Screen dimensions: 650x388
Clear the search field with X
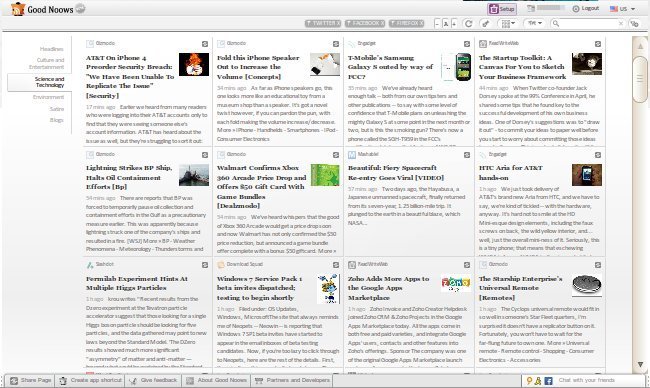click(x=621, y=24)
